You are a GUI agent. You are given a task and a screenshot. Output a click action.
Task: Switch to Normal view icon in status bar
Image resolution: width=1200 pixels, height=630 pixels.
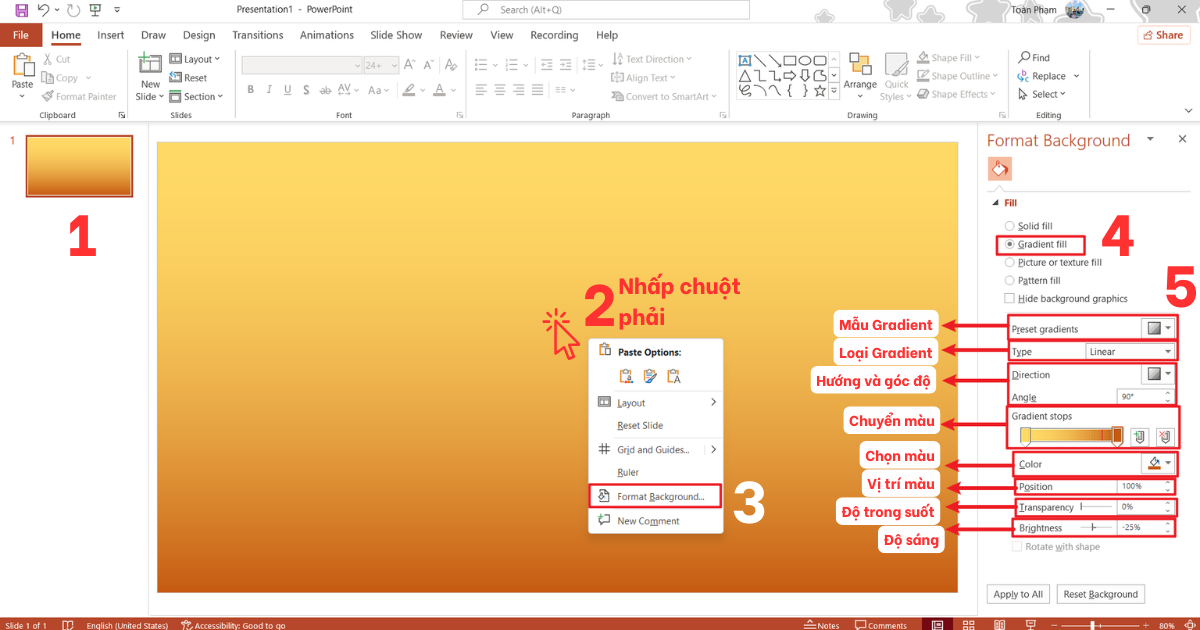click(x=937, y=625)
